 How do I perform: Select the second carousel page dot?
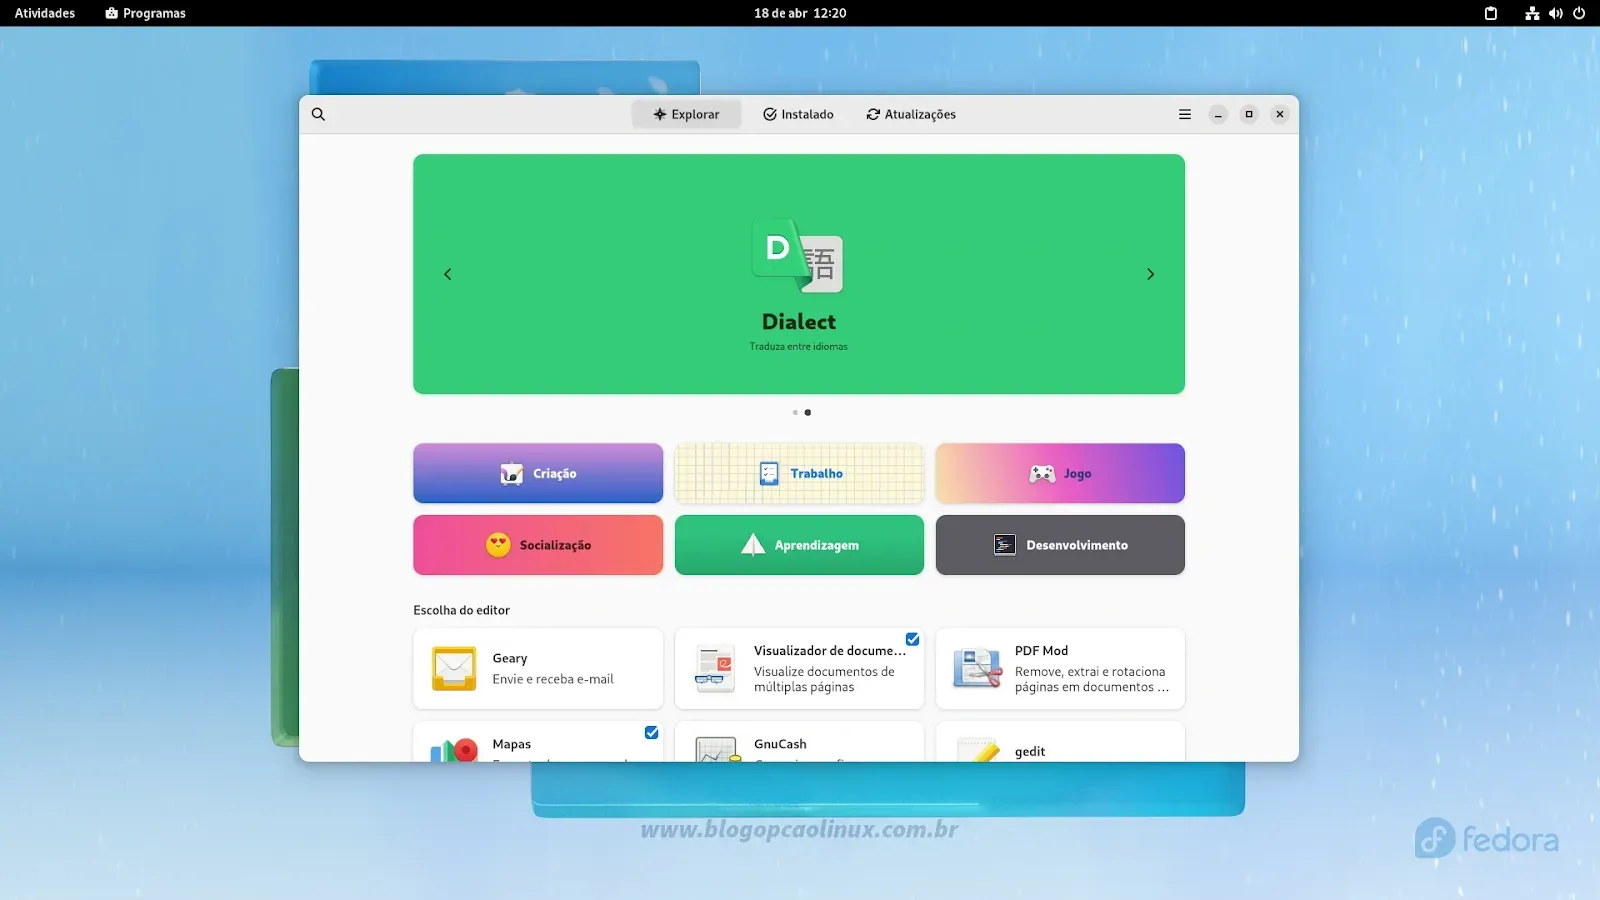coord(808,412)
